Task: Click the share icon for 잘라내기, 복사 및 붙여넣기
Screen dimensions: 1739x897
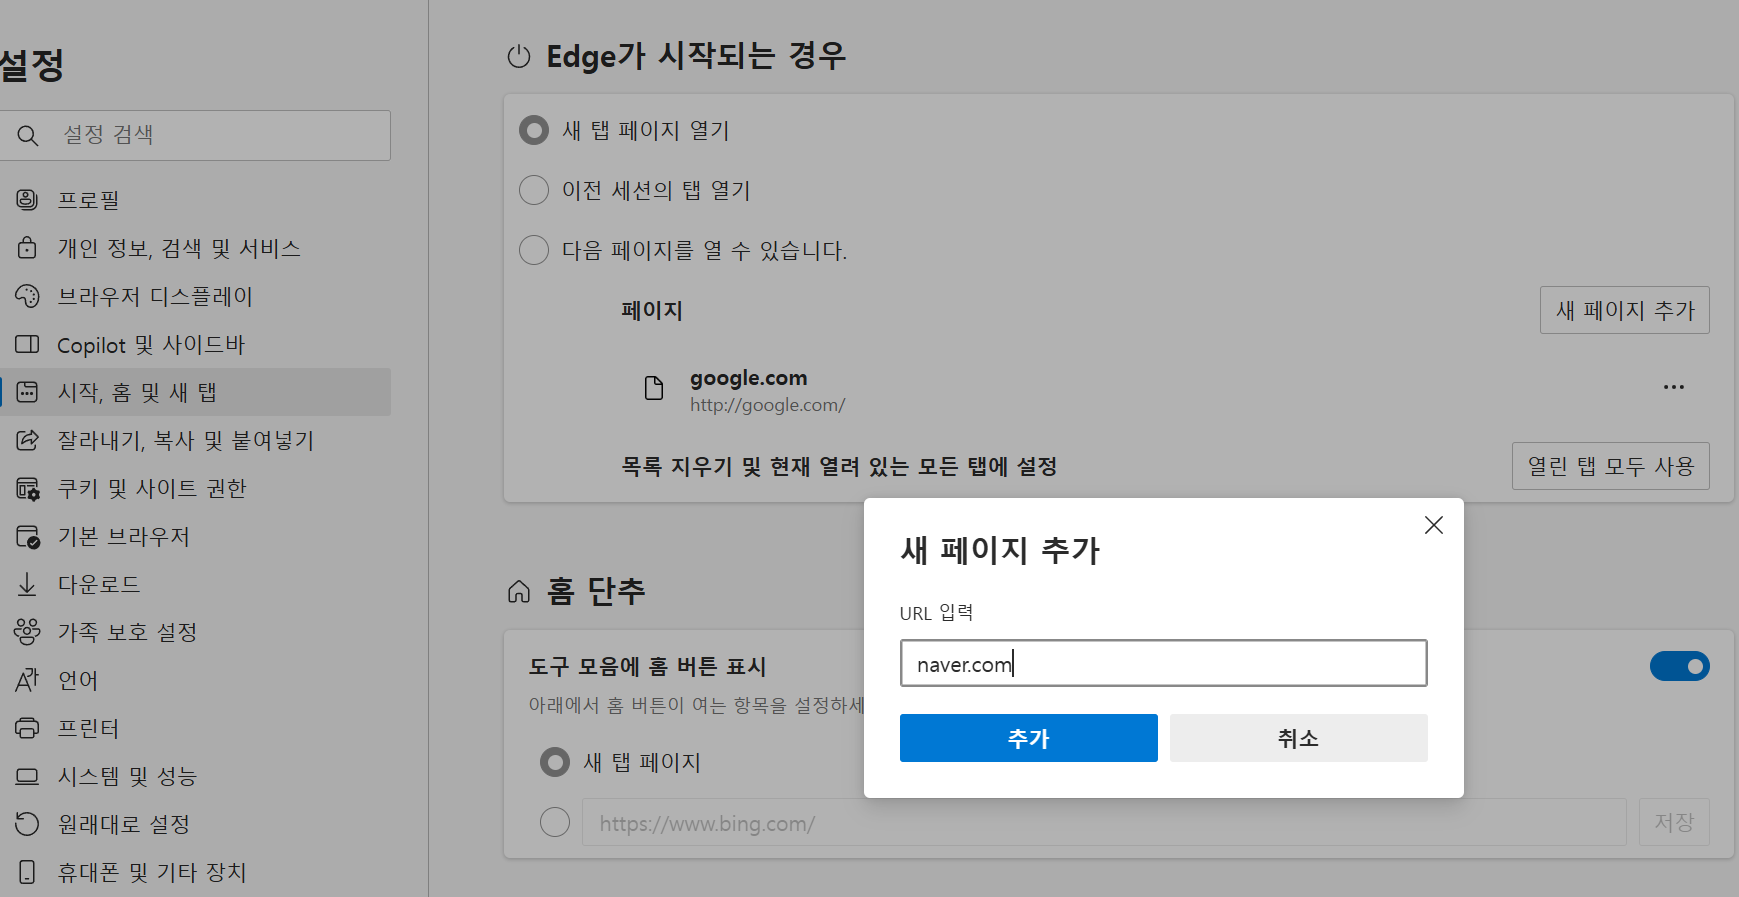Action: (27, 440)
